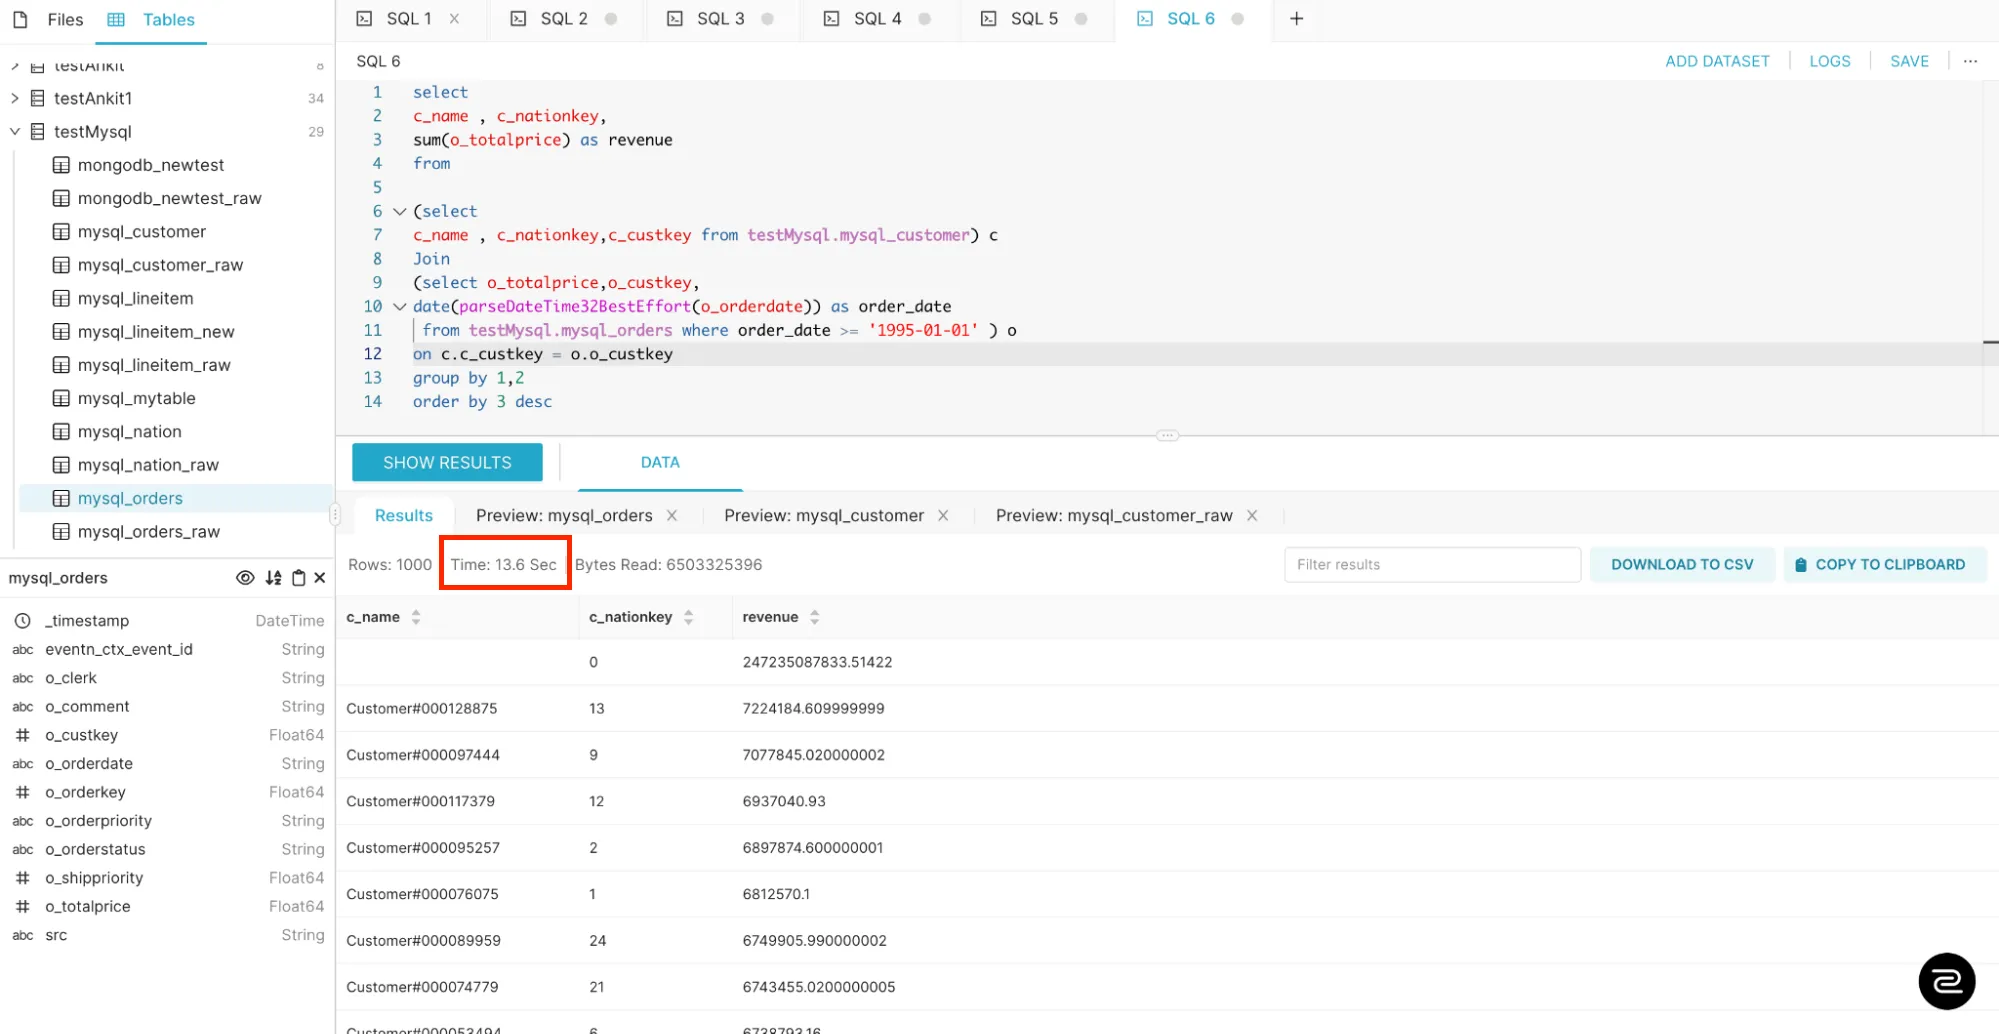Image resolution: width=1999 pixels, height=1034 pixels.
Task: Click the database icon beside testAnkit1
Action: click(38, 98)
